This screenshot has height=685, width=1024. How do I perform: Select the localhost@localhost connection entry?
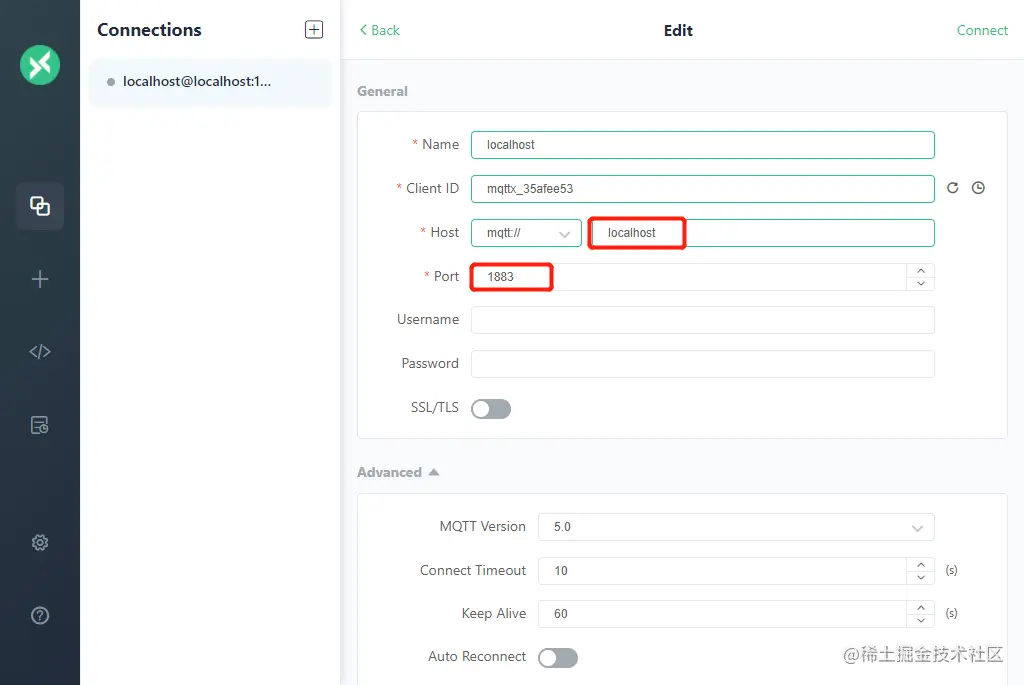[x=210, y=82]
